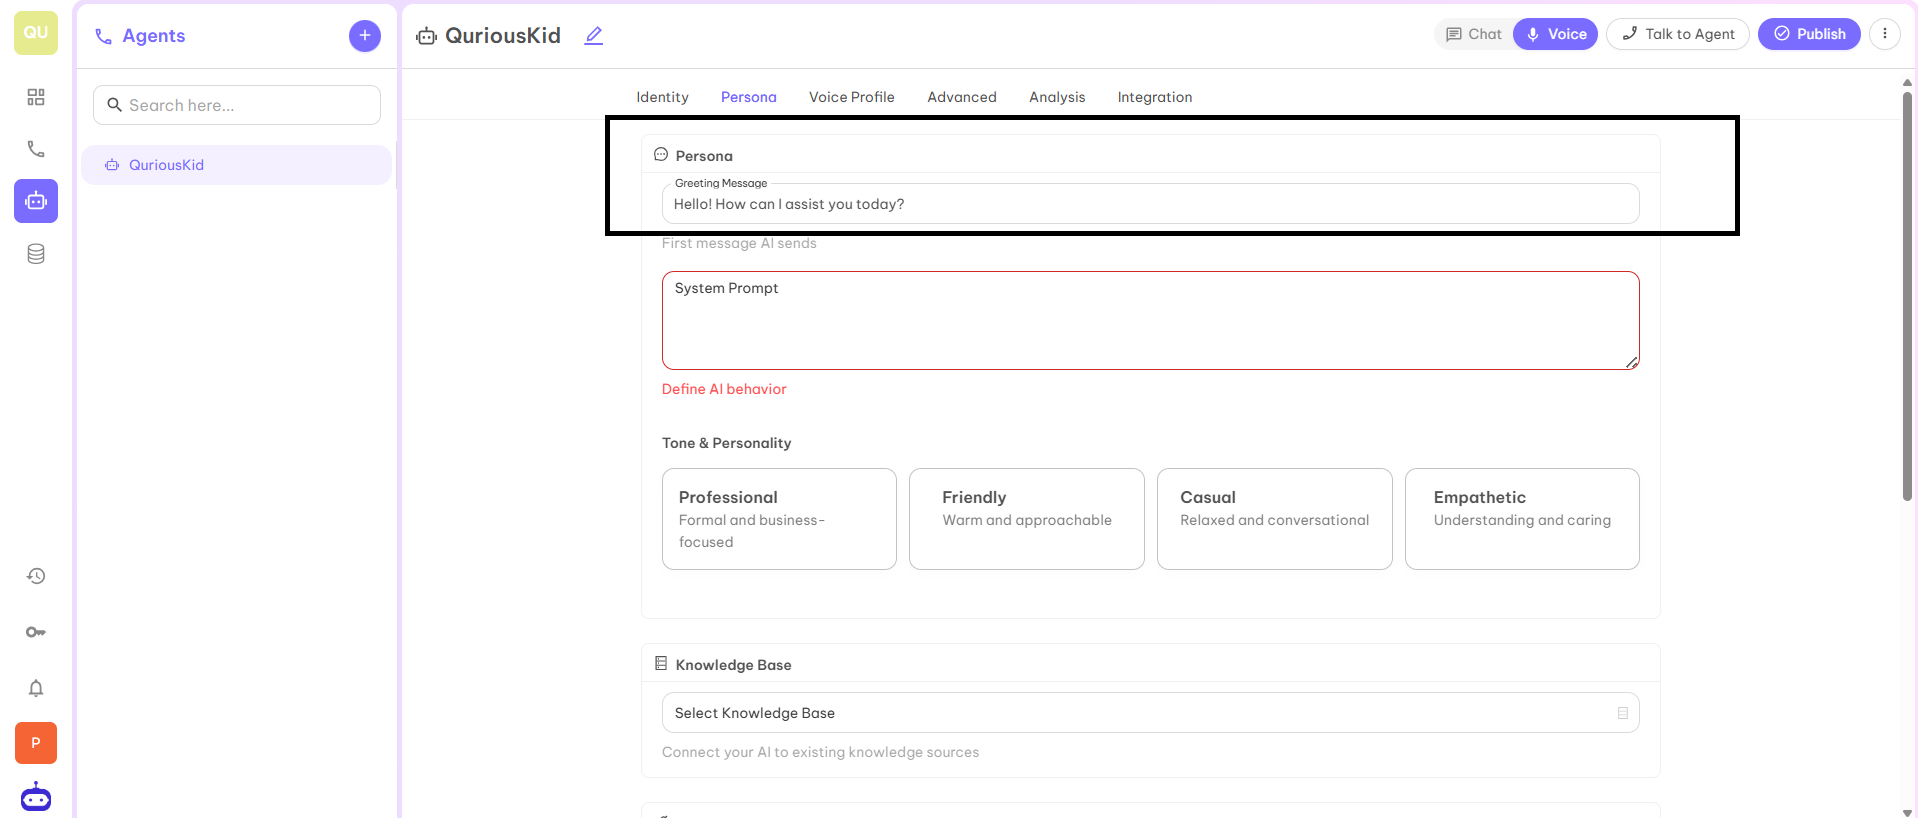Click the scrollbar up arrow
Image resolution: width=1918 pixels, height=818 pixels.
click(1908, 82)
